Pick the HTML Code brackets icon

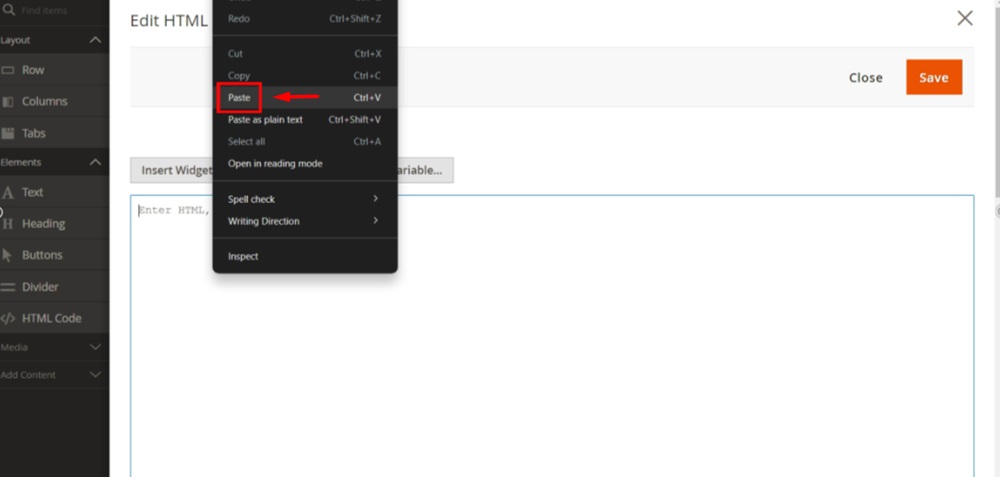click(x=8, y=318)
